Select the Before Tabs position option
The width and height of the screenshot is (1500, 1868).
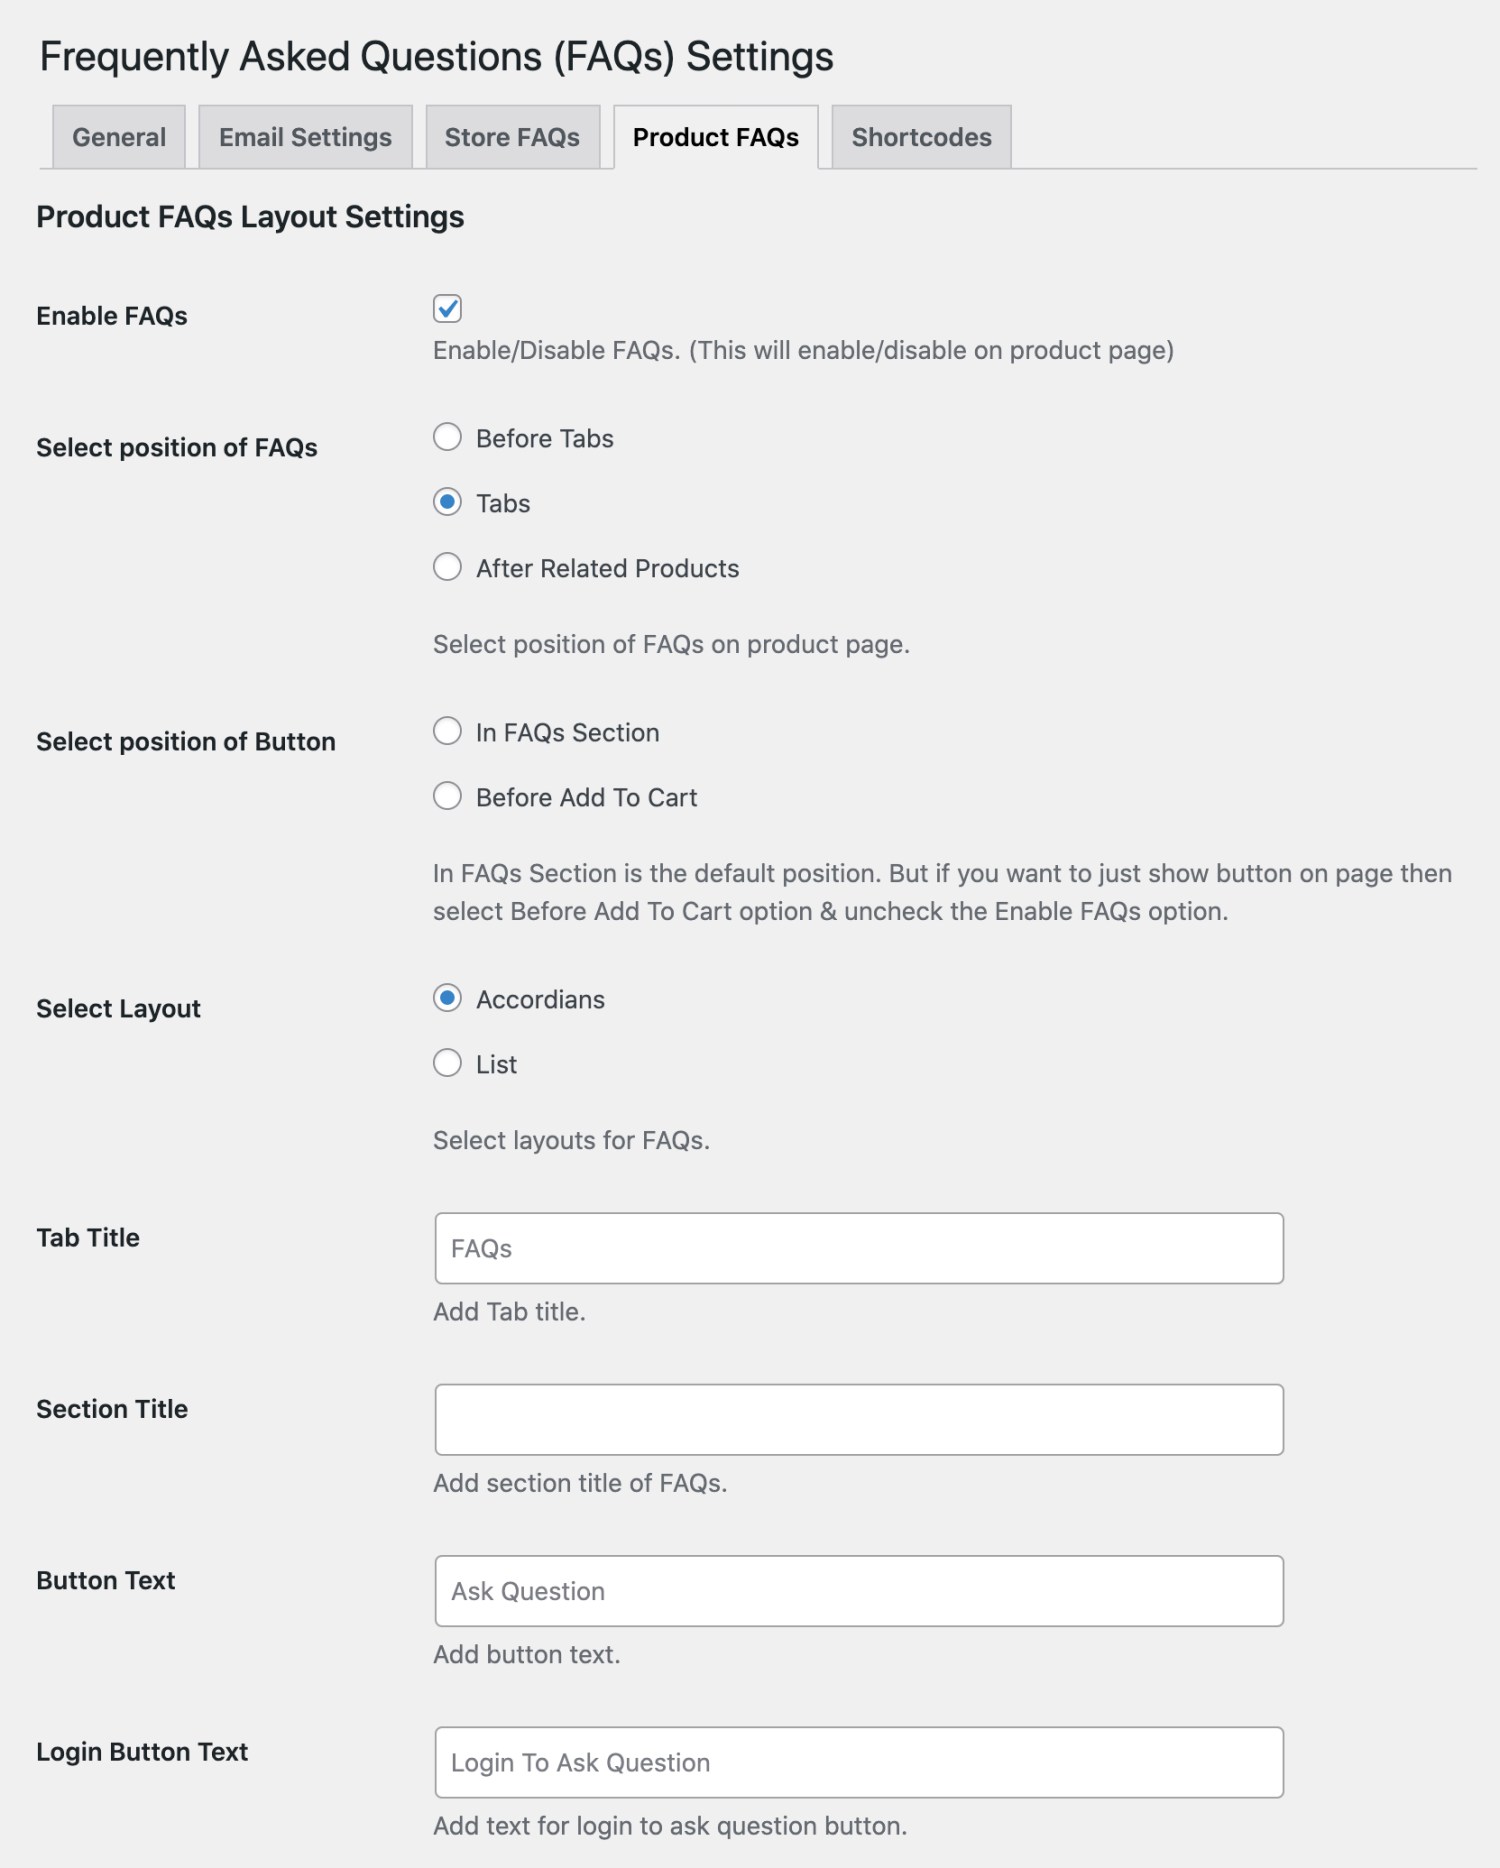click(x=447, y=437)
